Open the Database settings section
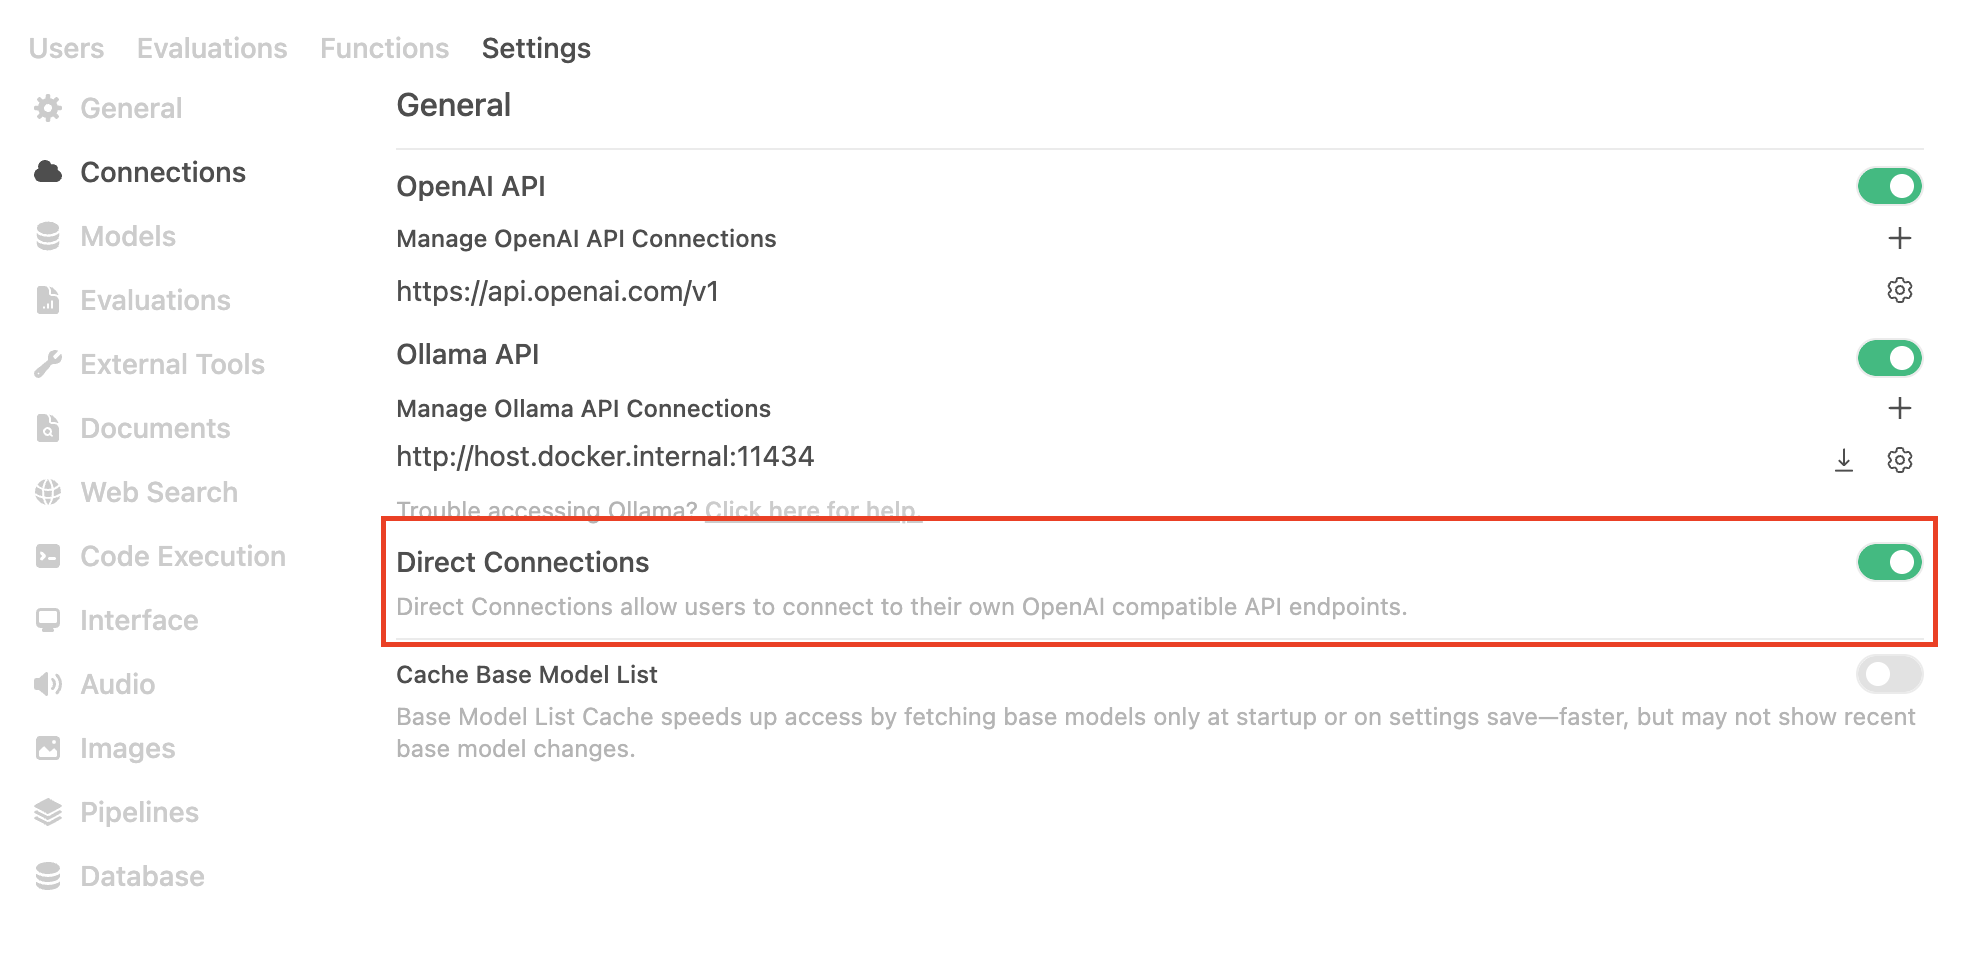The width and height of the screenshot is (1964, 964). 142,876
